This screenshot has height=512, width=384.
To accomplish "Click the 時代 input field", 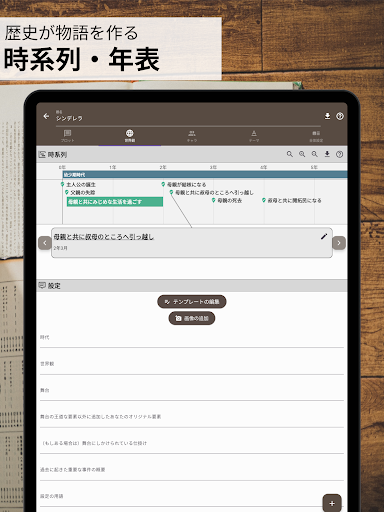I will coord(192,338).
